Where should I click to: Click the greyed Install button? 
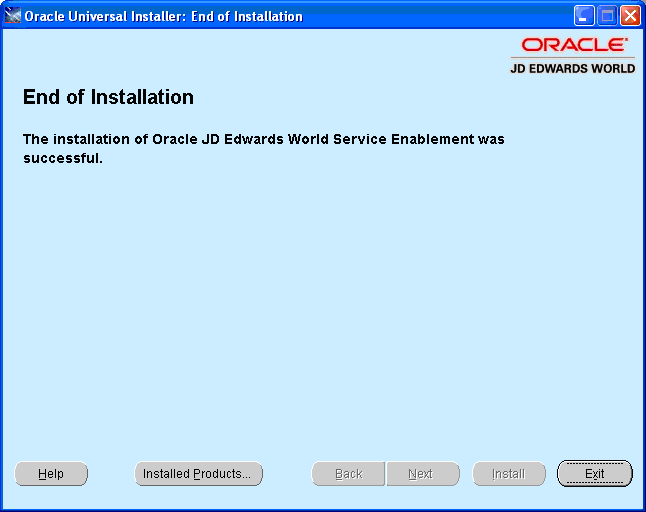click(509, 474)
